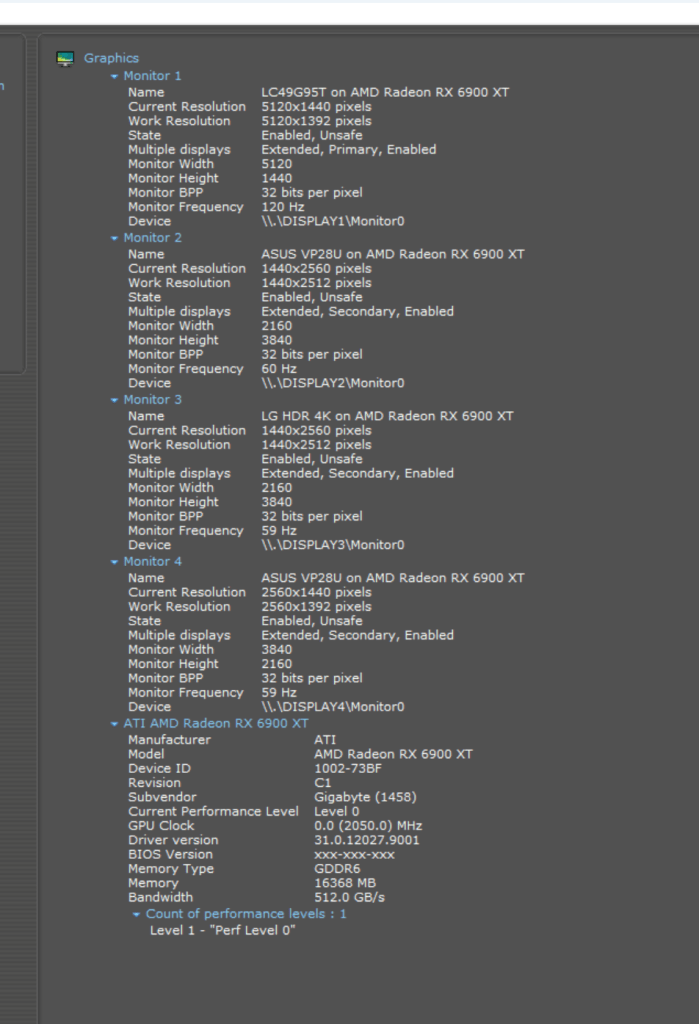The width and height of the screenshot is (699, 1024).
Task: Select Model value AMD Radeon RX 6900 XT
Action: point(393,754)
